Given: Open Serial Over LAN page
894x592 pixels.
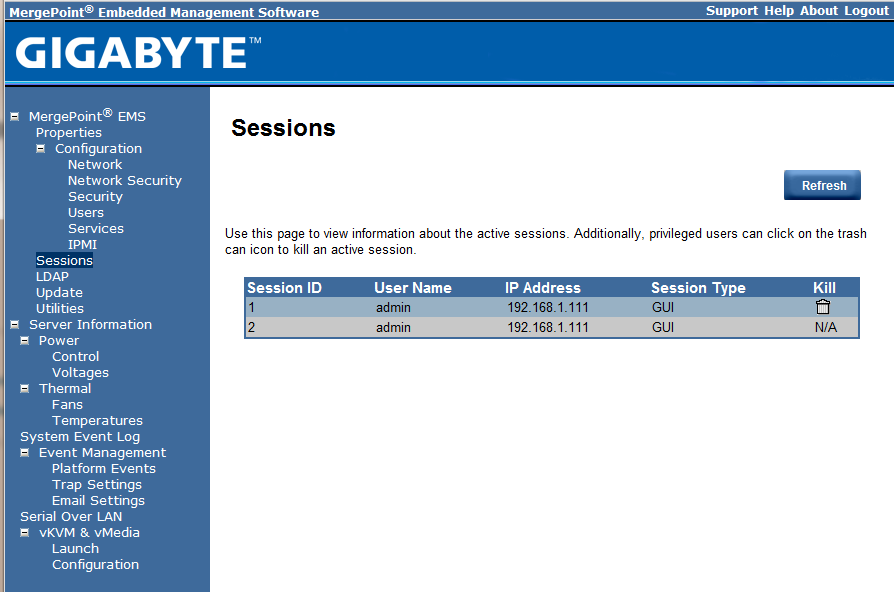Looking at the screenshot, I should tap(71, 516).
